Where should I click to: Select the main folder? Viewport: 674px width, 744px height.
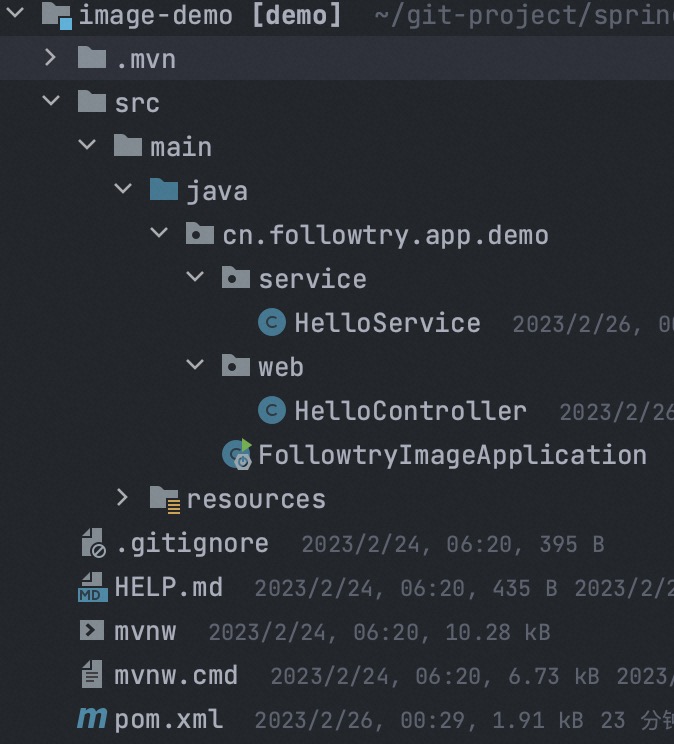tap(180, 147)
